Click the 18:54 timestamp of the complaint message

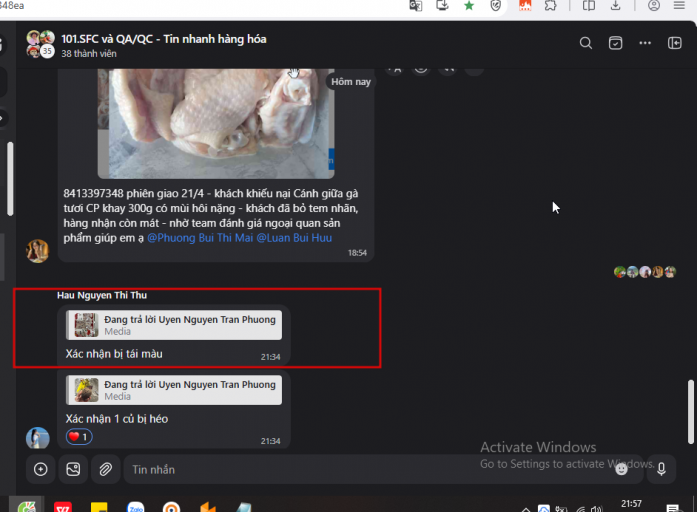point(357,253)
